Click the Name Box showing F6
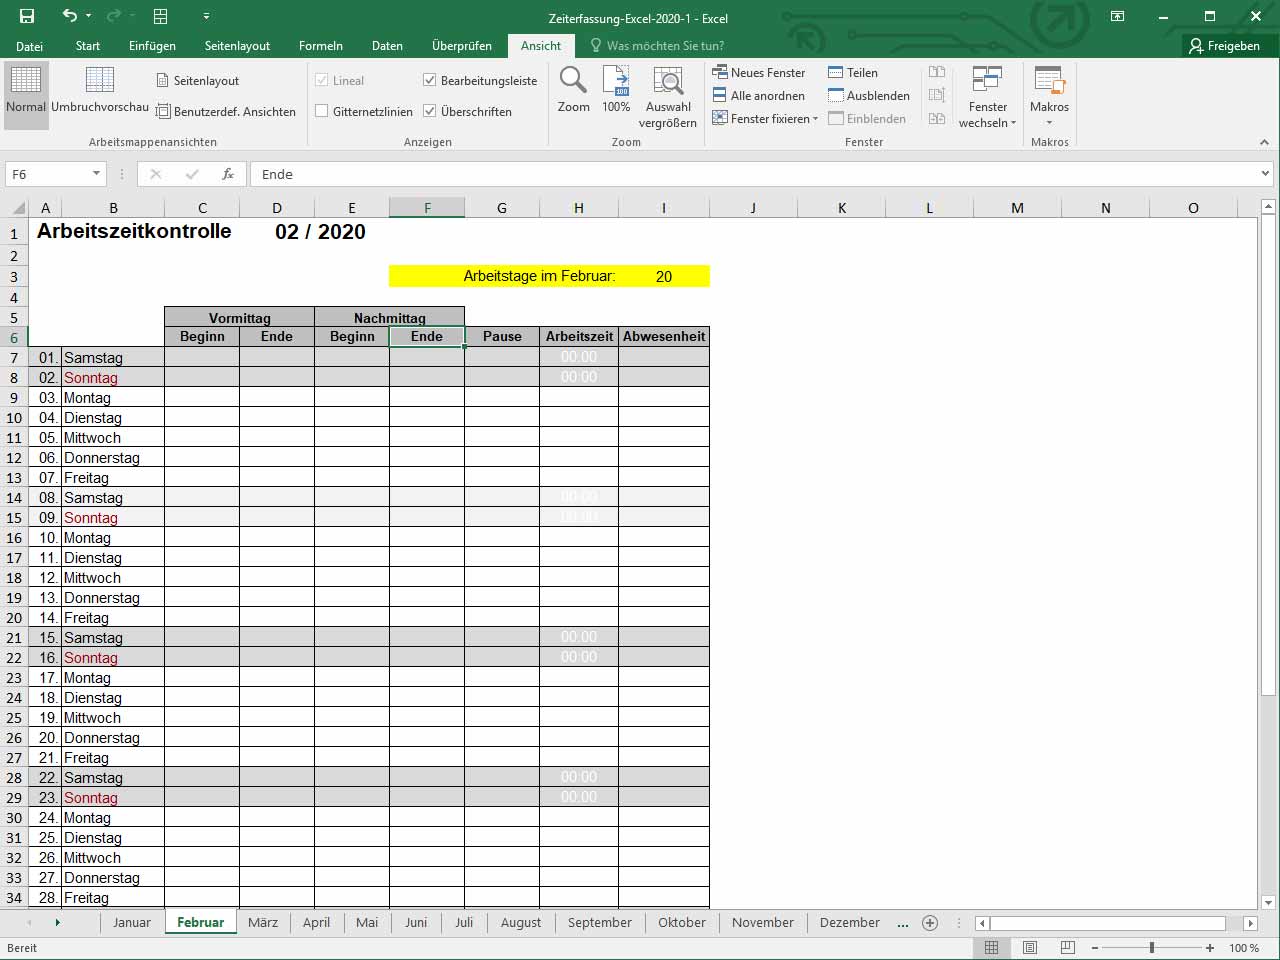This screenshot has height=960, width=1280. click(49, 174)
